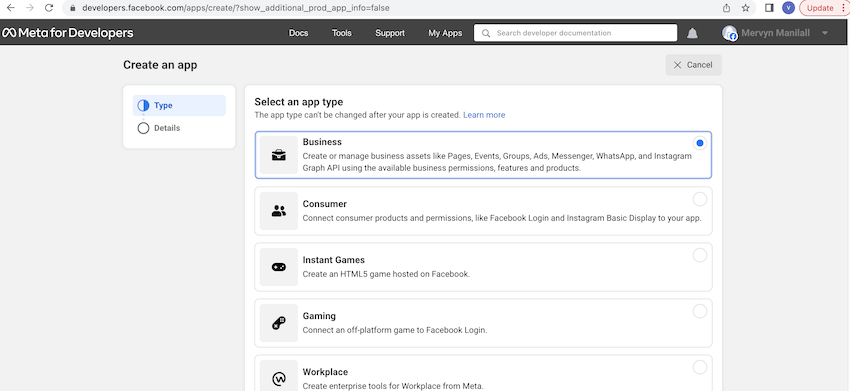This screenshot has width=850, height=391.
Task: Click the Instant Games controller icon
Action: pyautogui.click(x=279, y=267)
